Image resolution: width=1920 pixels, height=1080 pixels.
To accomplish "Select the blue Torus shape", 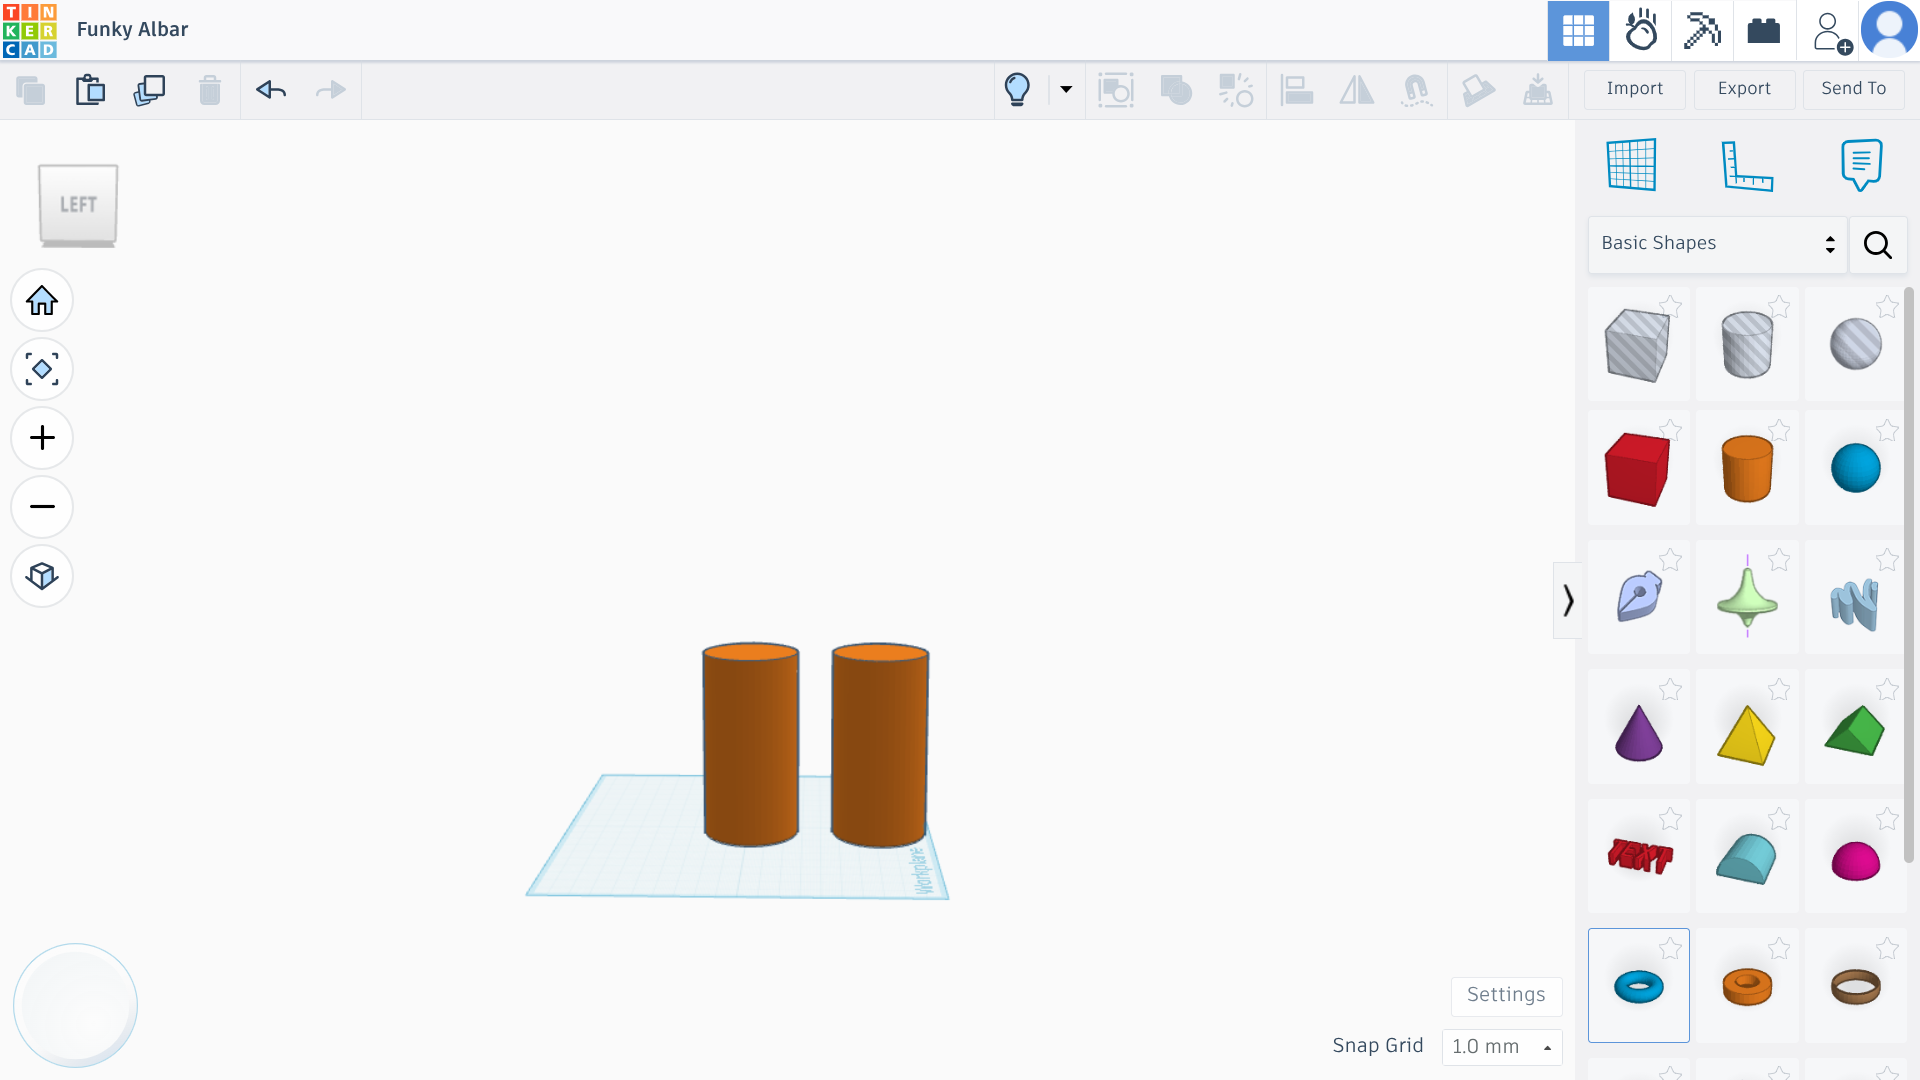I will (1638, 986).
